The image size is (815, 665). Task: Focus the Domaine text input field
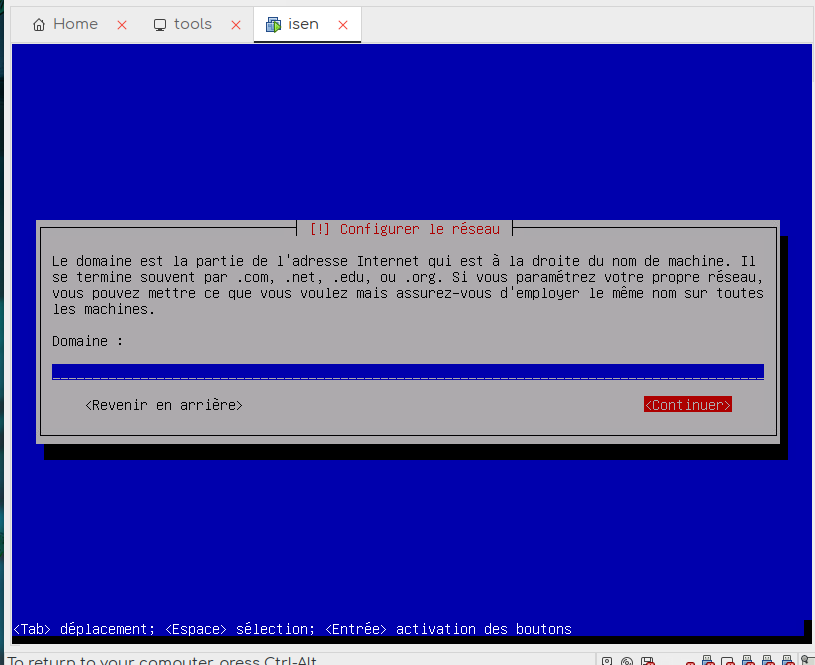[407, 371]
